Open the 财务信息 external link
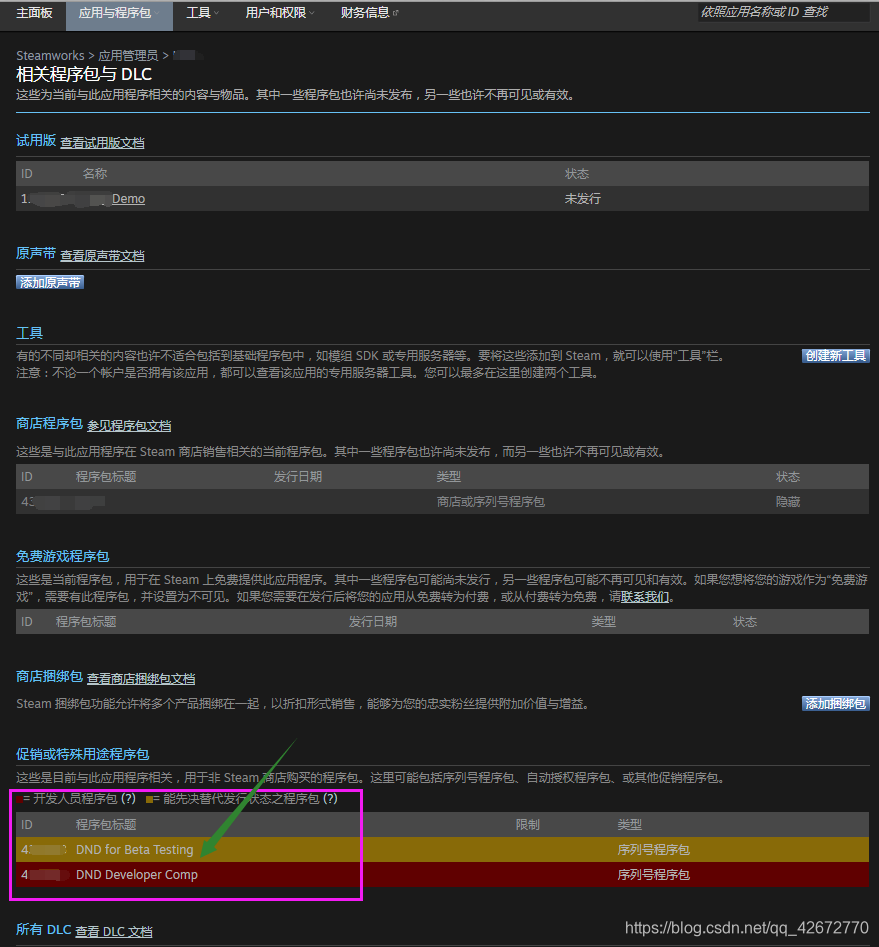 tap(369, 13)
